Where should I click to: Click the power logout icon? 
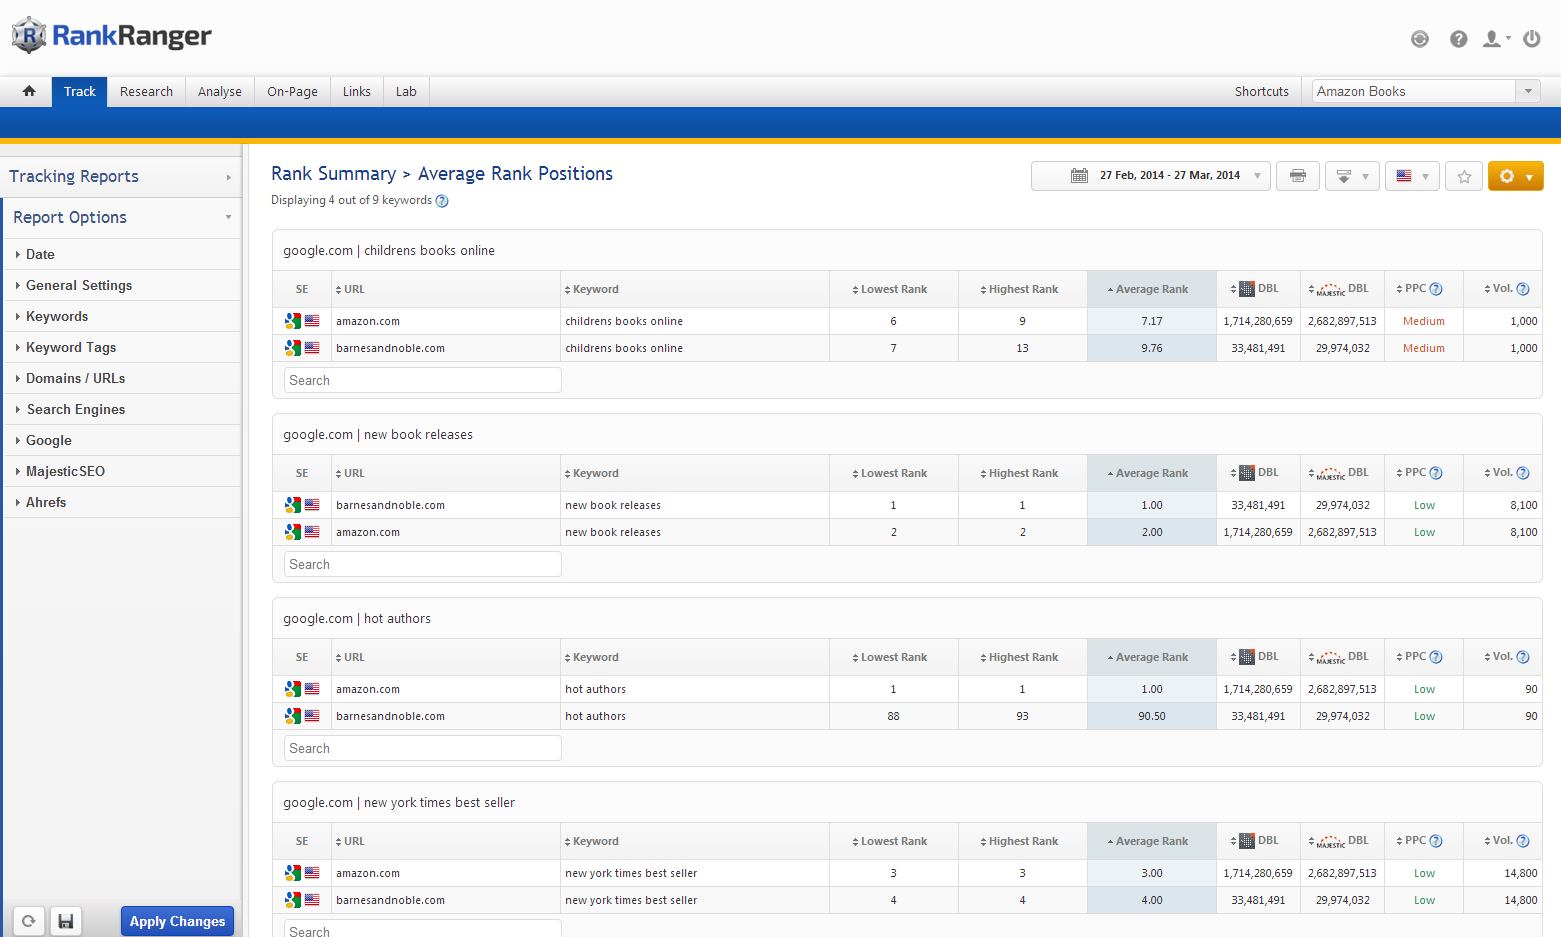1531,39
